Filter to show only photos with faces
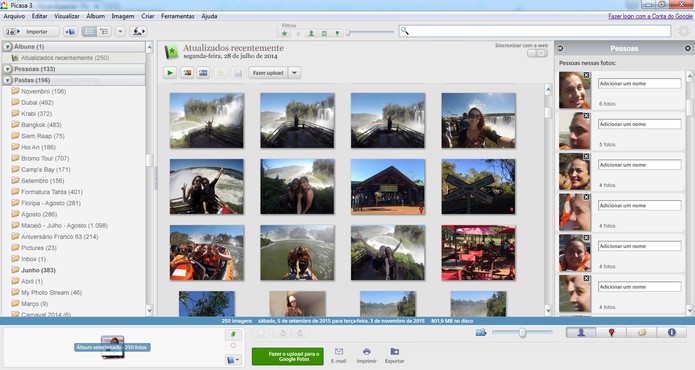This screenshot has height=370, width=695. tap(311, 33)
